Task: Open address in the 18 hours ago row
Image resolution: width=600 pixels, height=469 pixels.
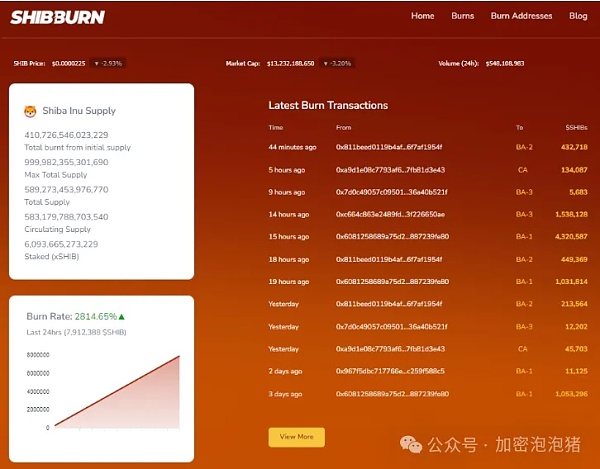Action: tap(389, 259)
